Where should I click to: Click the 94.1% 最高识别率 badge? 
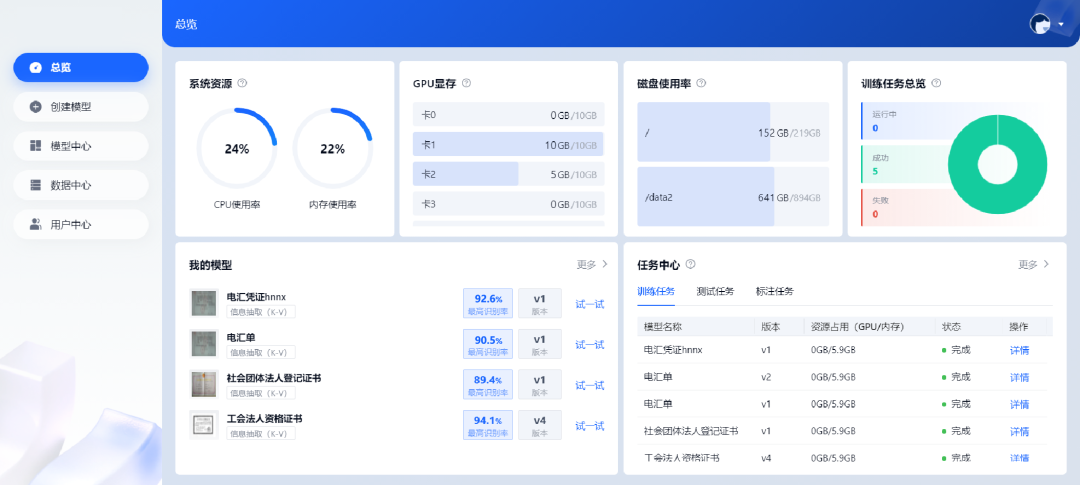488,425
